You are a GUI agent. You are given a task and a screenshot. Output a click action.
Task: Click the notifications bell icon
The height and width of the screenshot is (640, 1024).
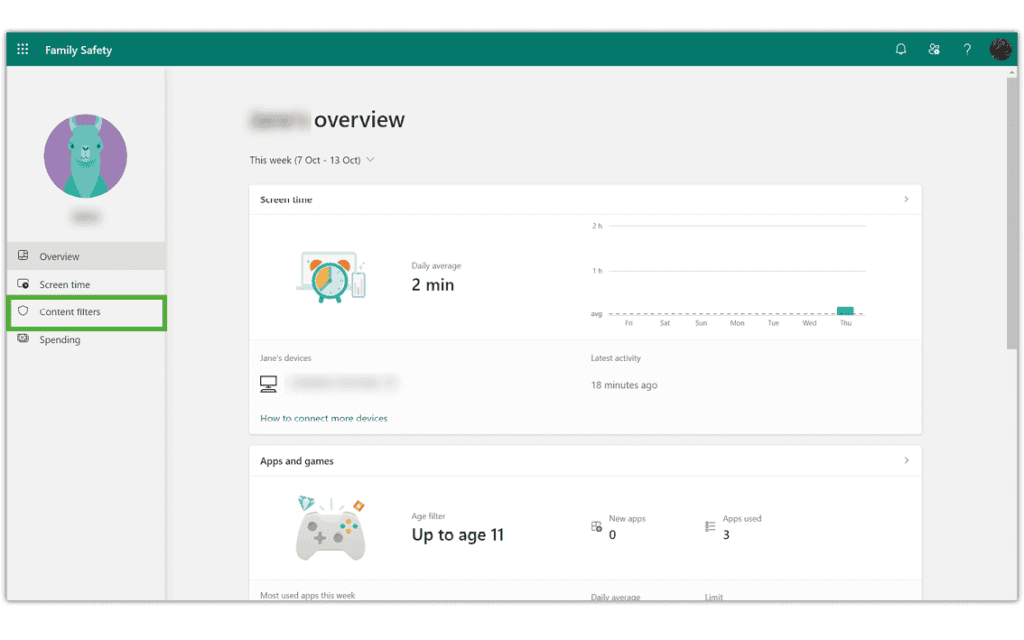point(901,49)
